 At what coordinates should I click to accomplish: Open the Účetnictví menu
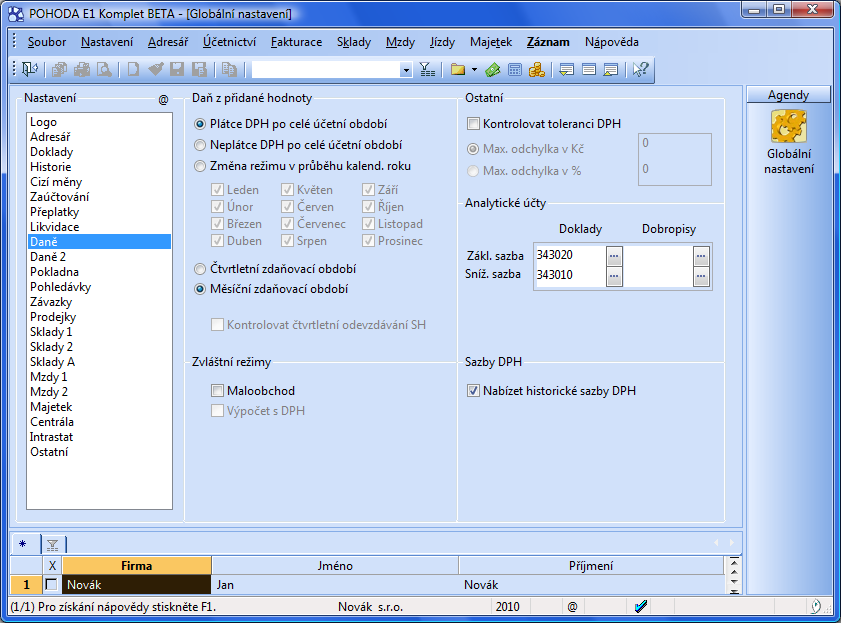(229, 42)
